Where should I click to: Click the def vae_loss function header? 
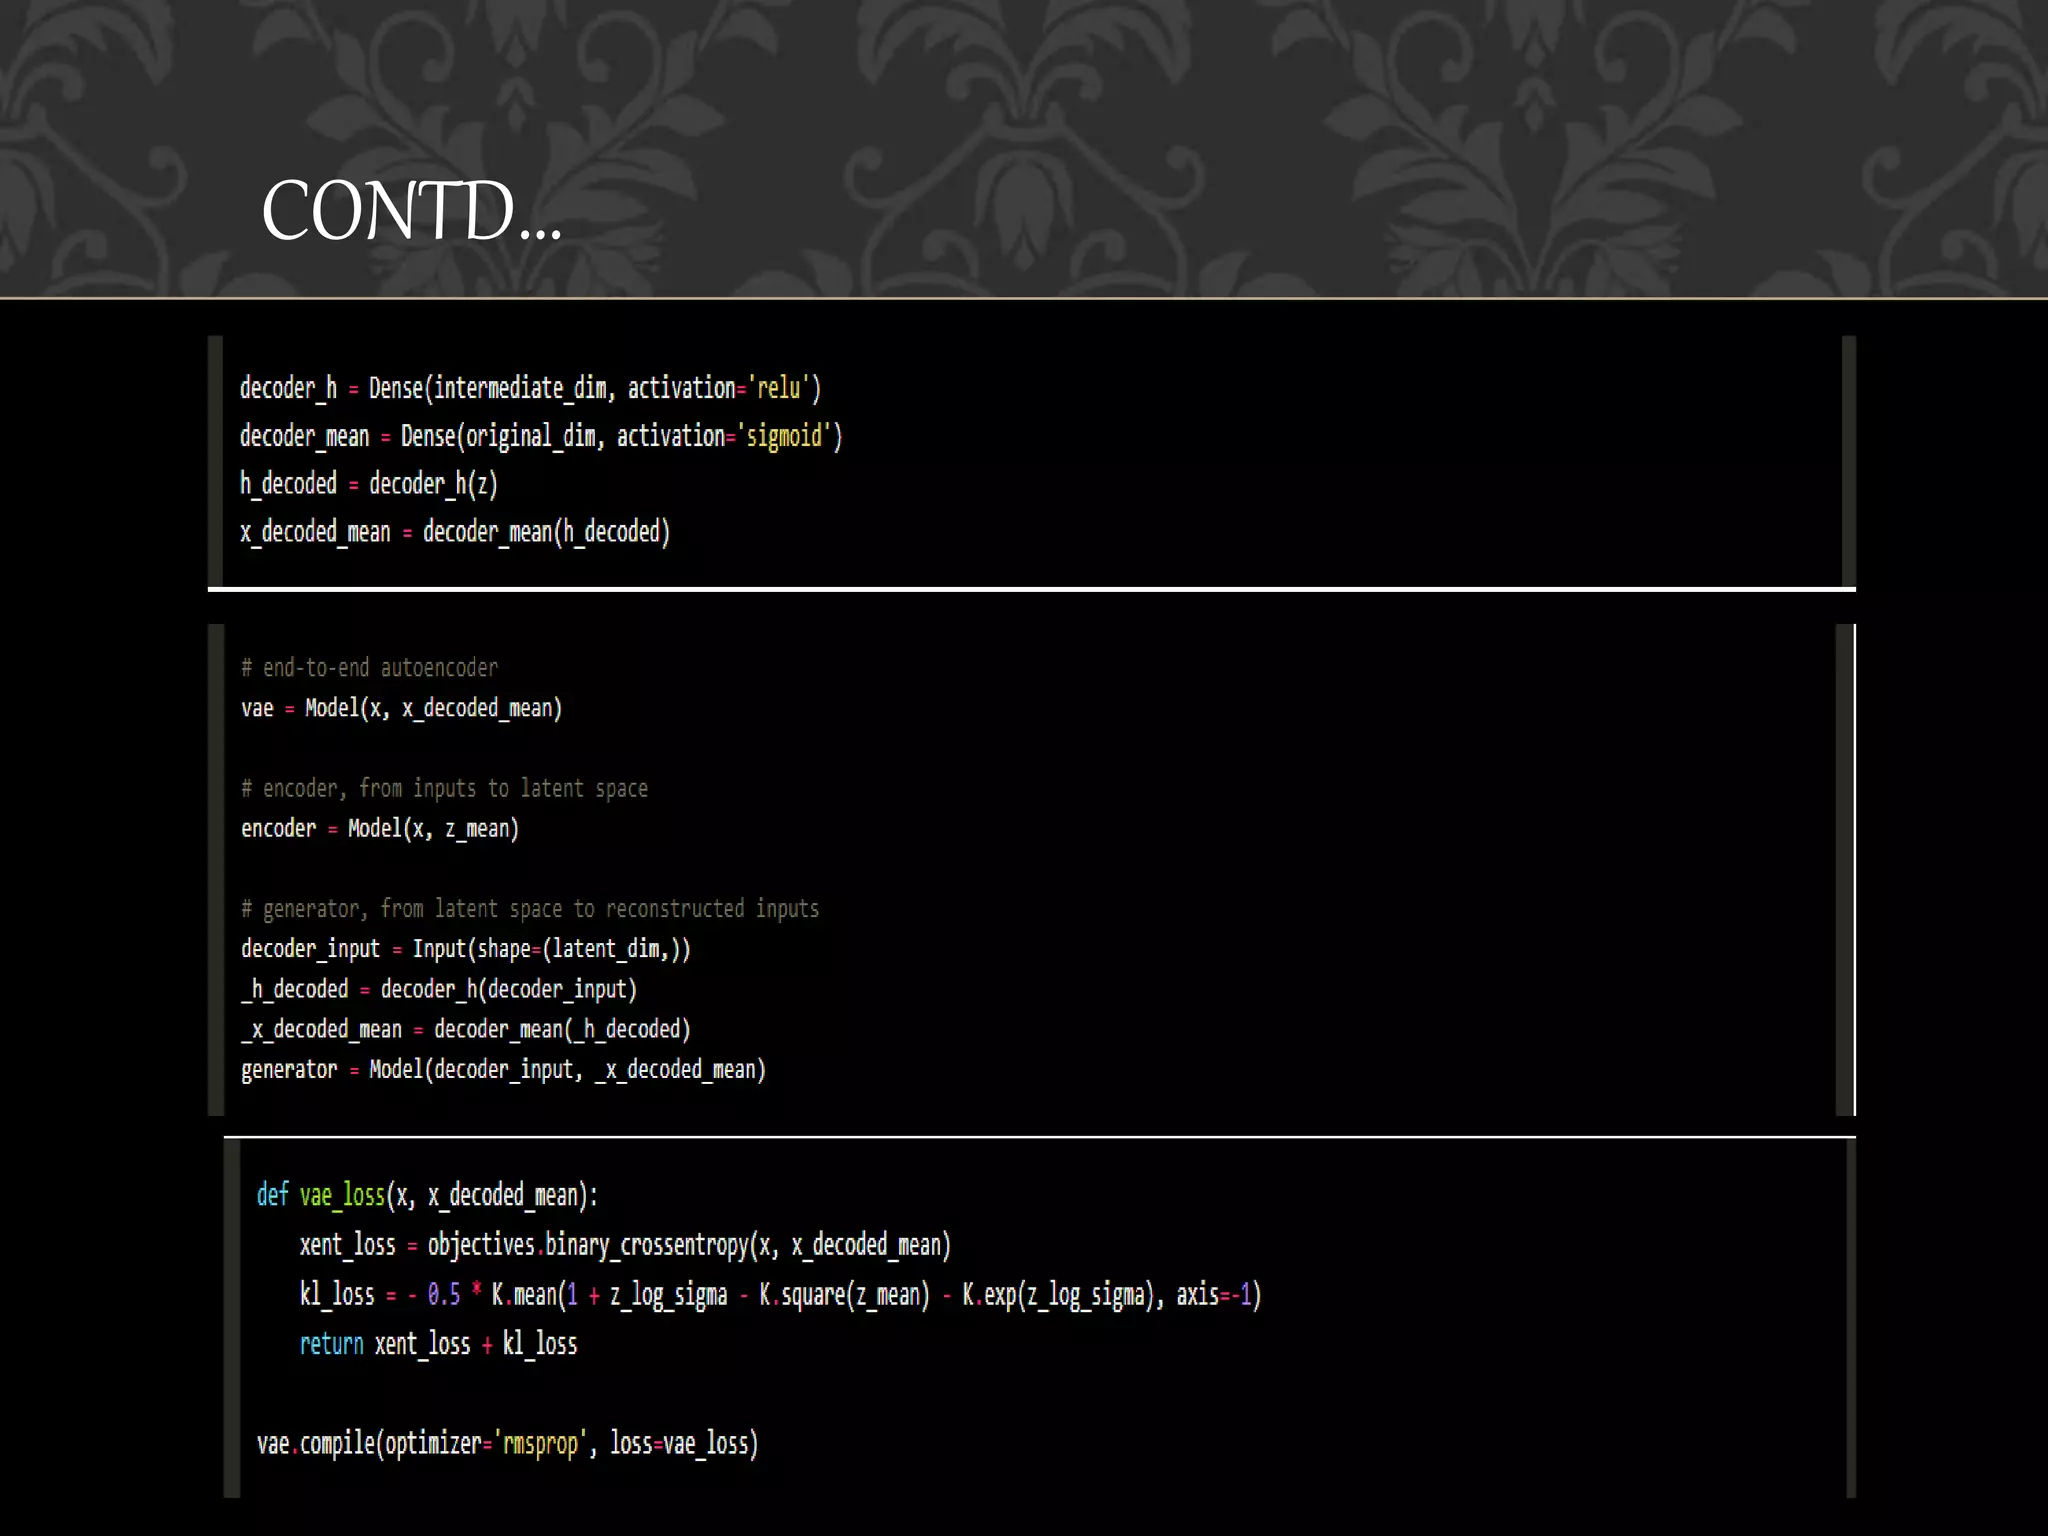[x=427, y=1195]
